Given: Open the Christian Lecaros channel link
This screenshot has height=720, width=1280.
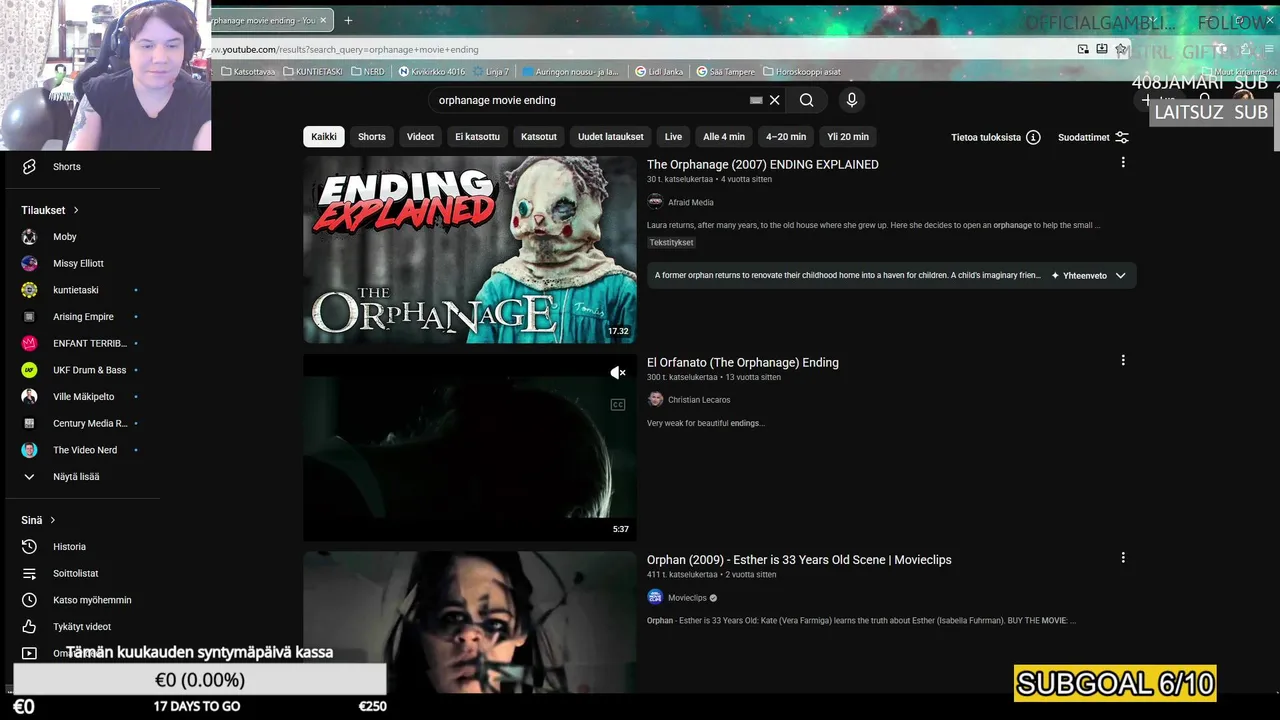Looking at the screenshot, I should coord(699,400).
